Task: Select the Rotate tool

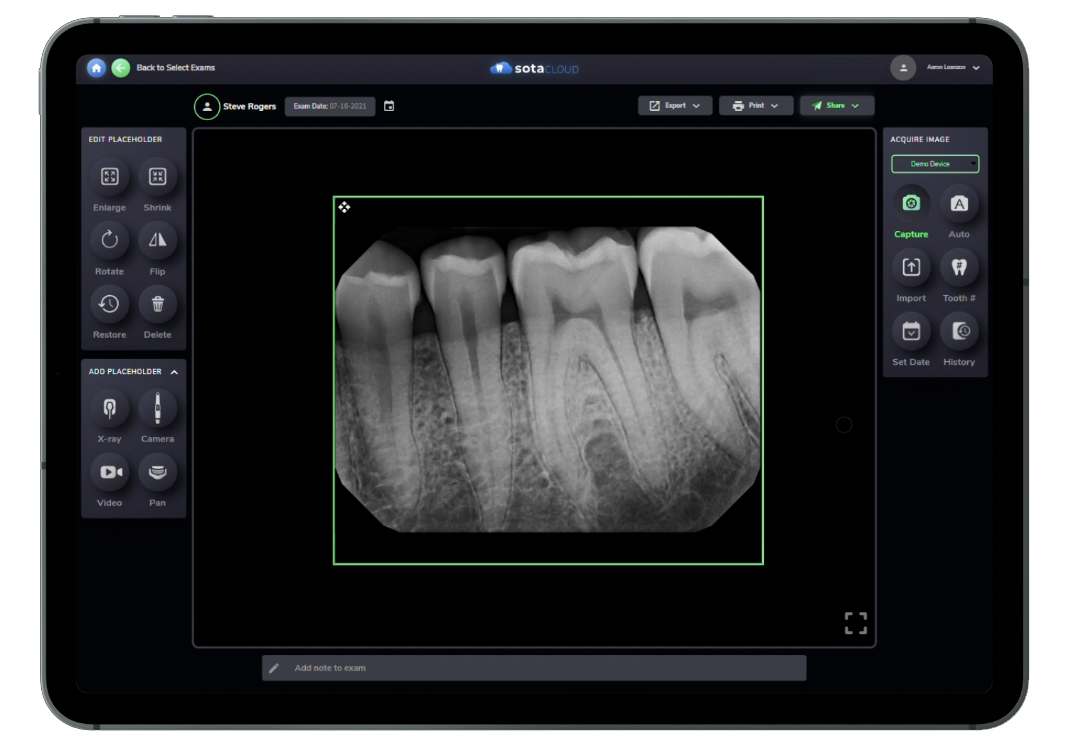Action: pyautogui.click(x=109, y=240)
